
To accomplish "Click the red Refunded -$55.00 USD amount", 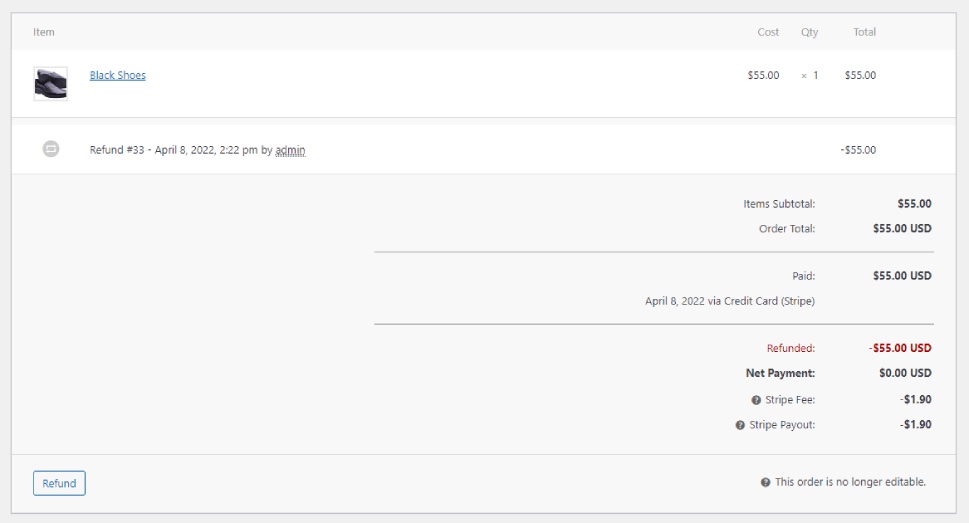I will click(900, 348).
